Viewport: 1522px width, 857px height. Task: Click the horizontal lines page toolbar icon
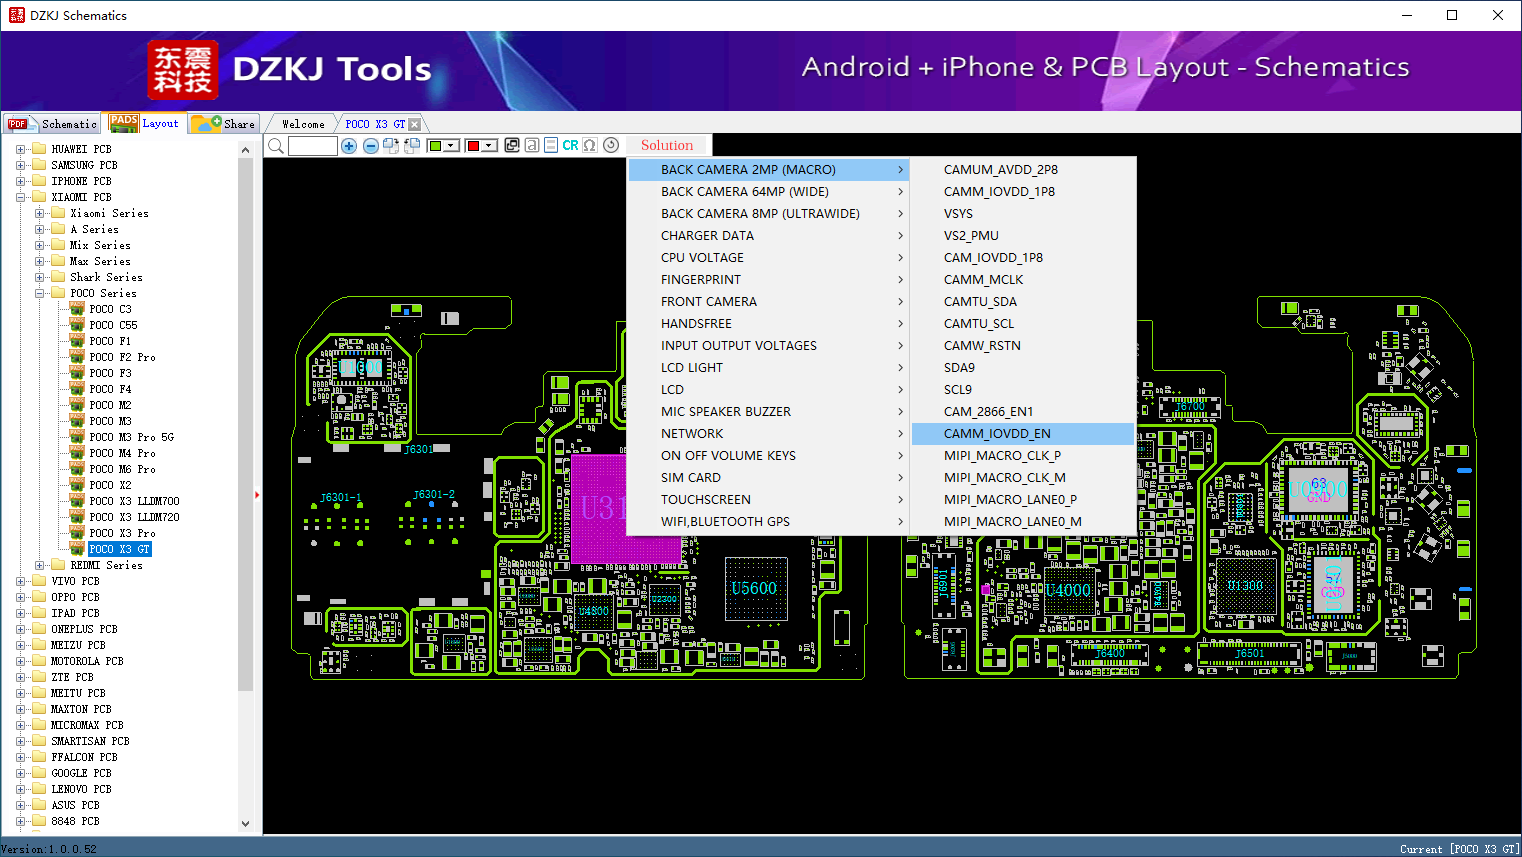(551, 145)
